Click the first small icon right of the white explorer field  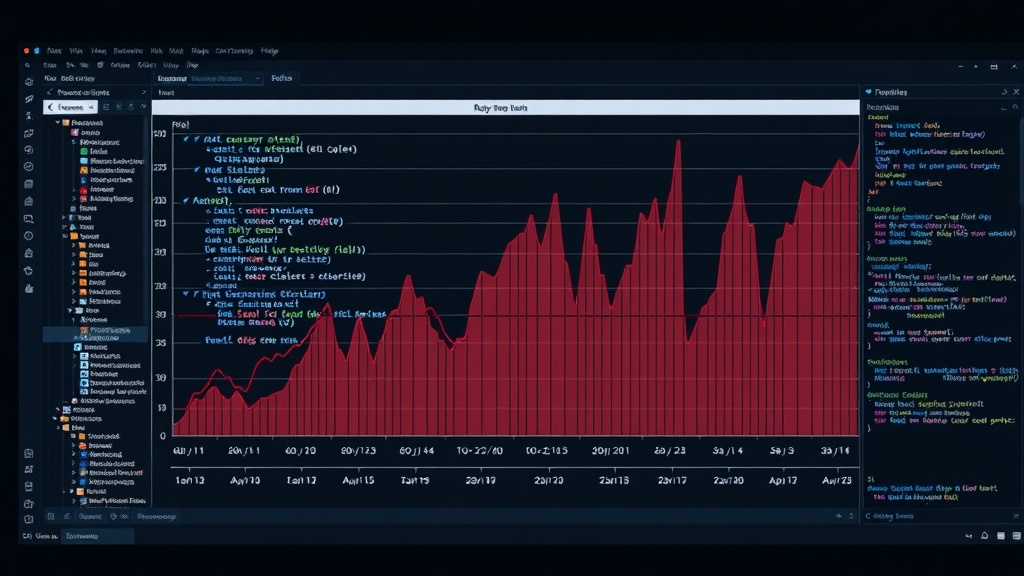(106, 106)
